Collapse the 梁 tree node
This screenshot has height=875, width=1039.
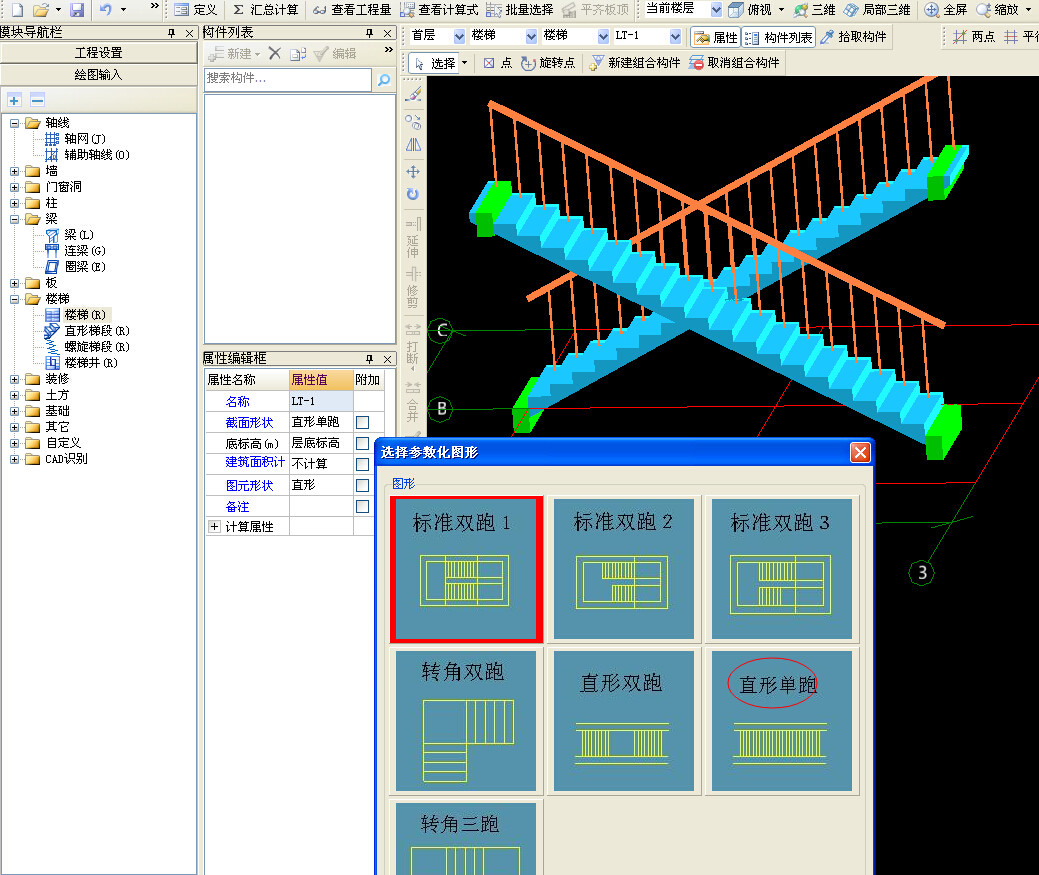point(14,219)
